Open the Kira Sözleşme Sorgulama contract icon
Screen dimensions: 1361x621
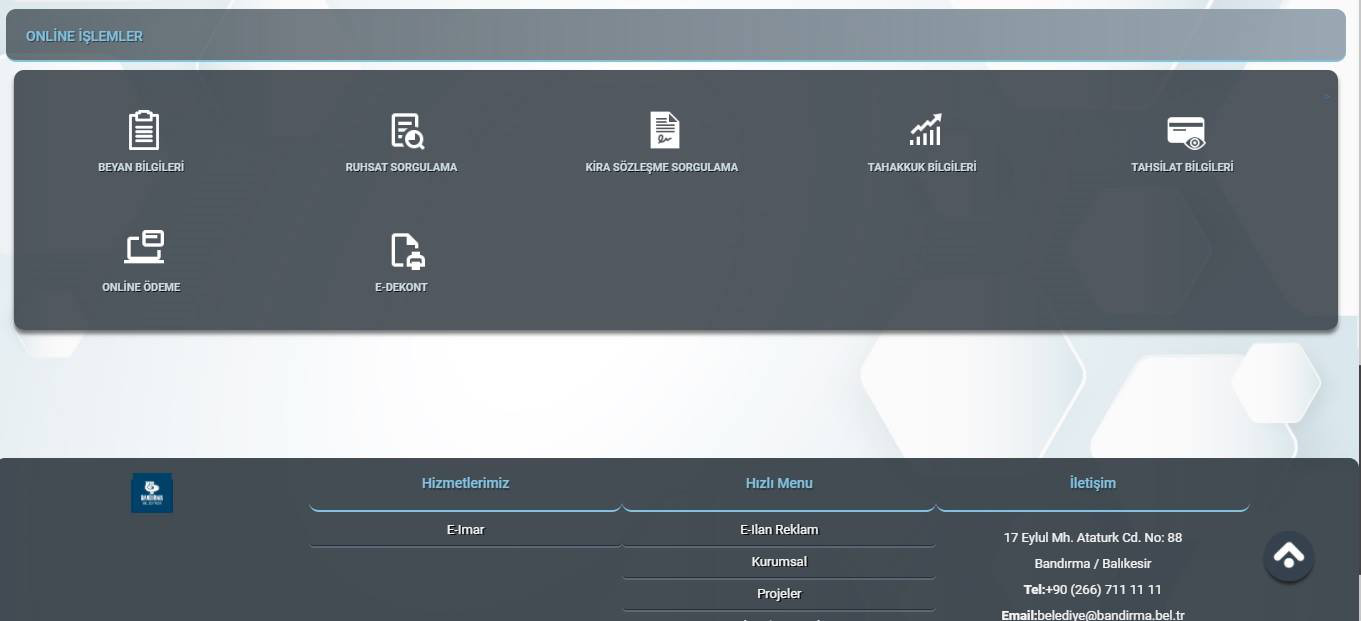click(664, 131)
